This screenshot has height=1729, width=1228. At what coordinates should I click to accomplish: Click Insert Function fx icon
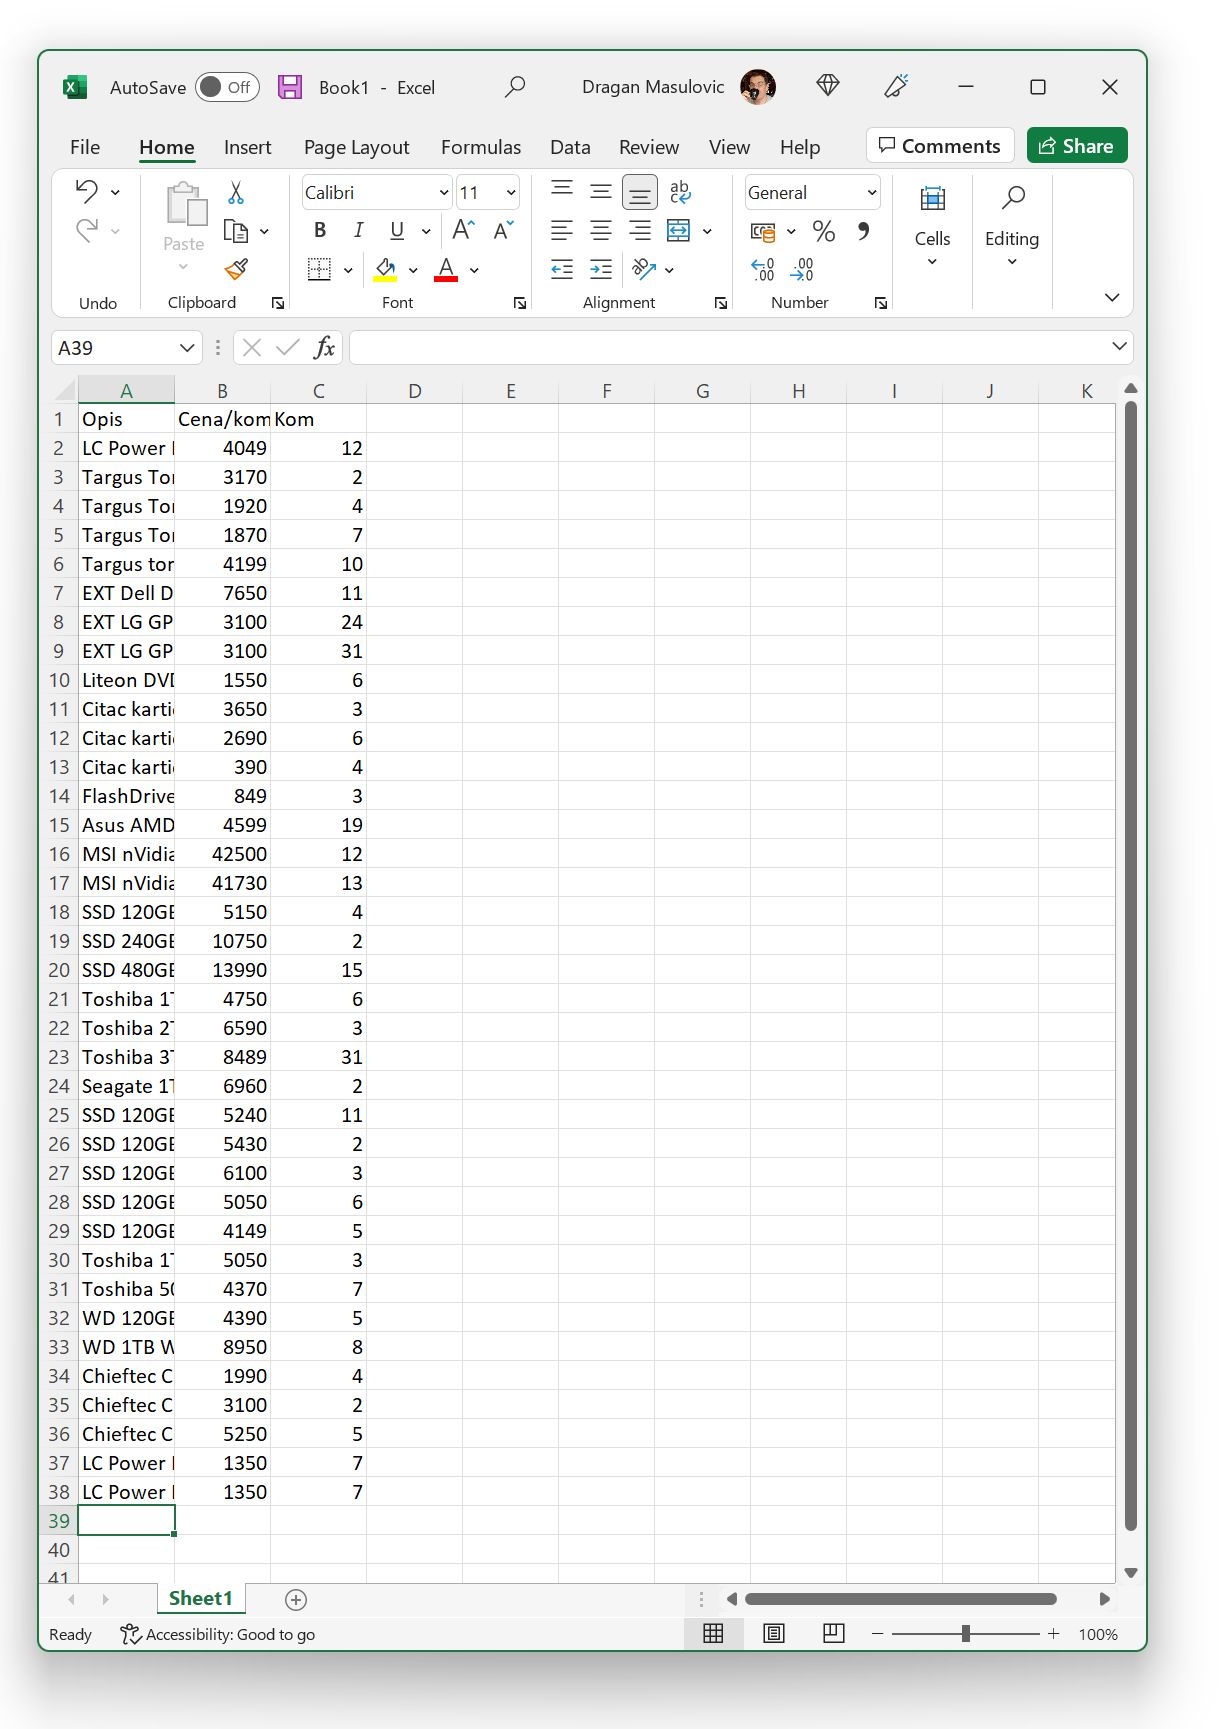pos(324,347)
